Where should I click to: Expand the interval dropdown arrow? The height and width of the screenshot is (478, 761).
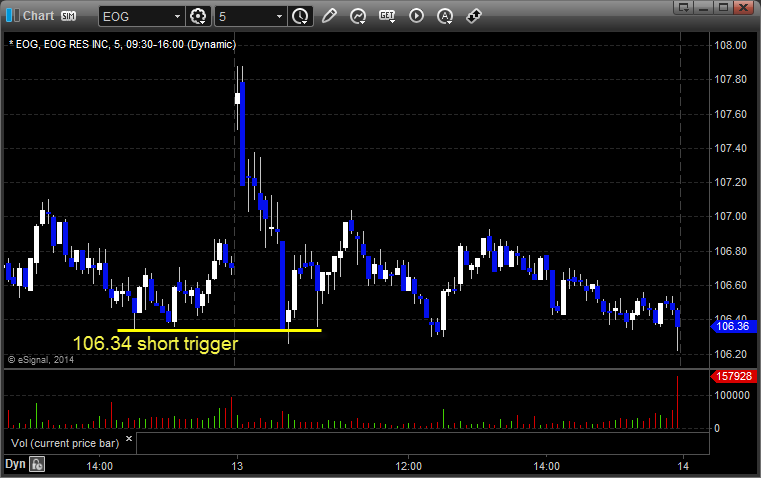(x=280, y=16)
